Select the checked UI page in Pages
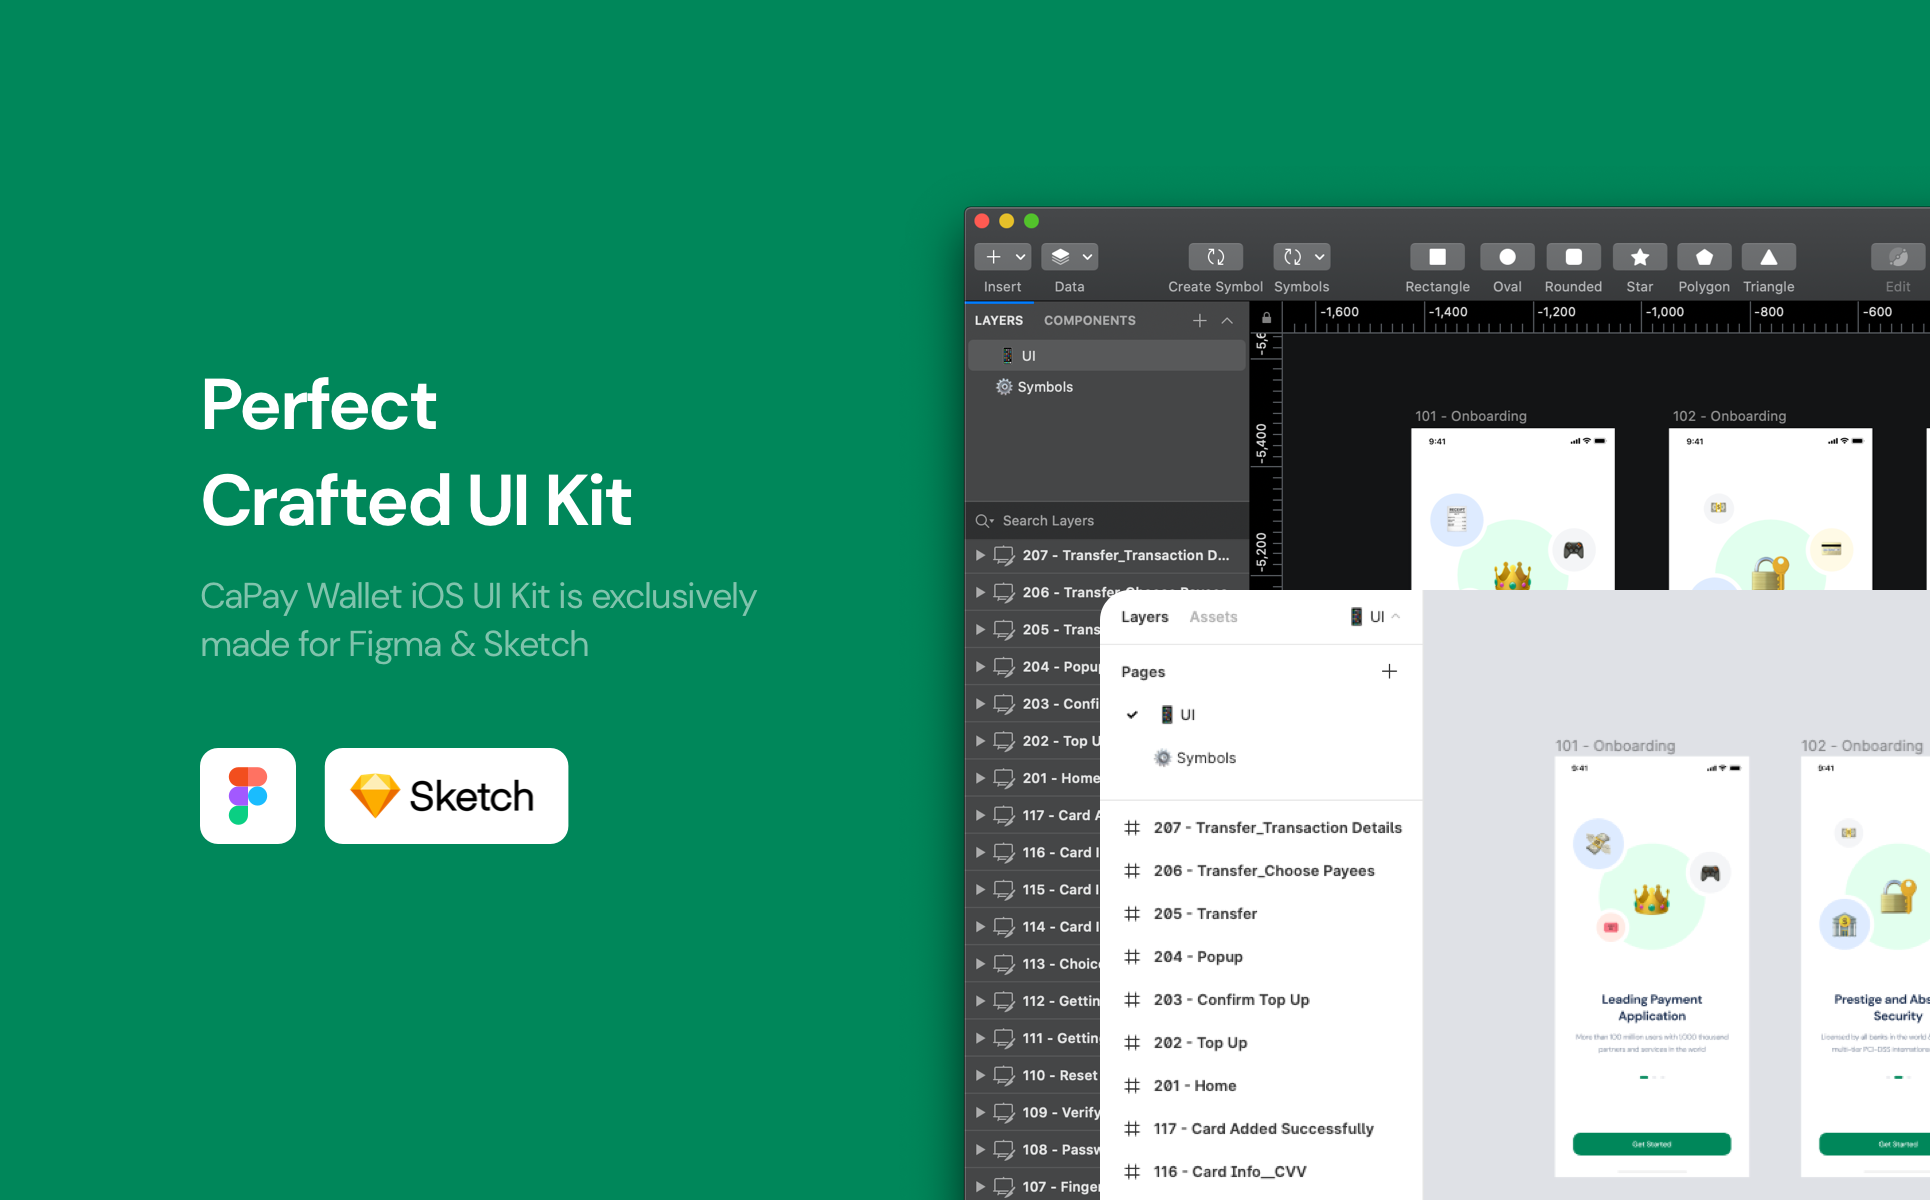 (x=1187, y=715)
